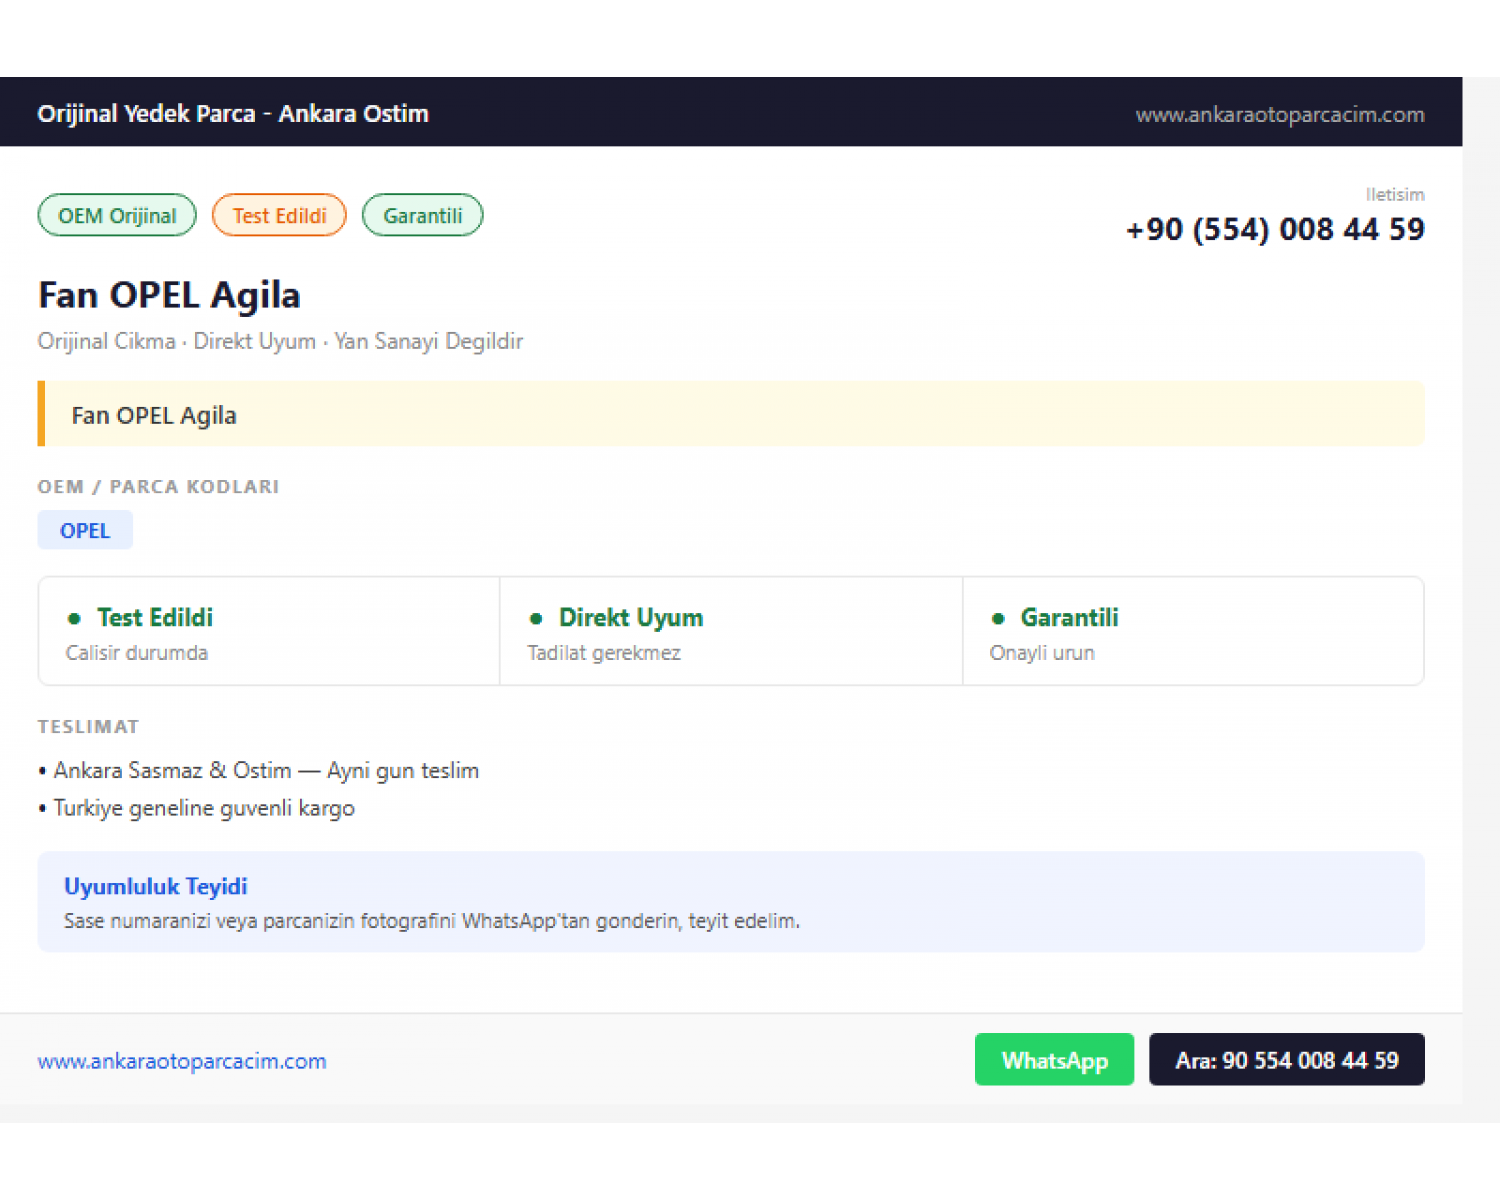Select the Direkt Uyum feature card
Screen dimensions: 1500x1200
731,631
